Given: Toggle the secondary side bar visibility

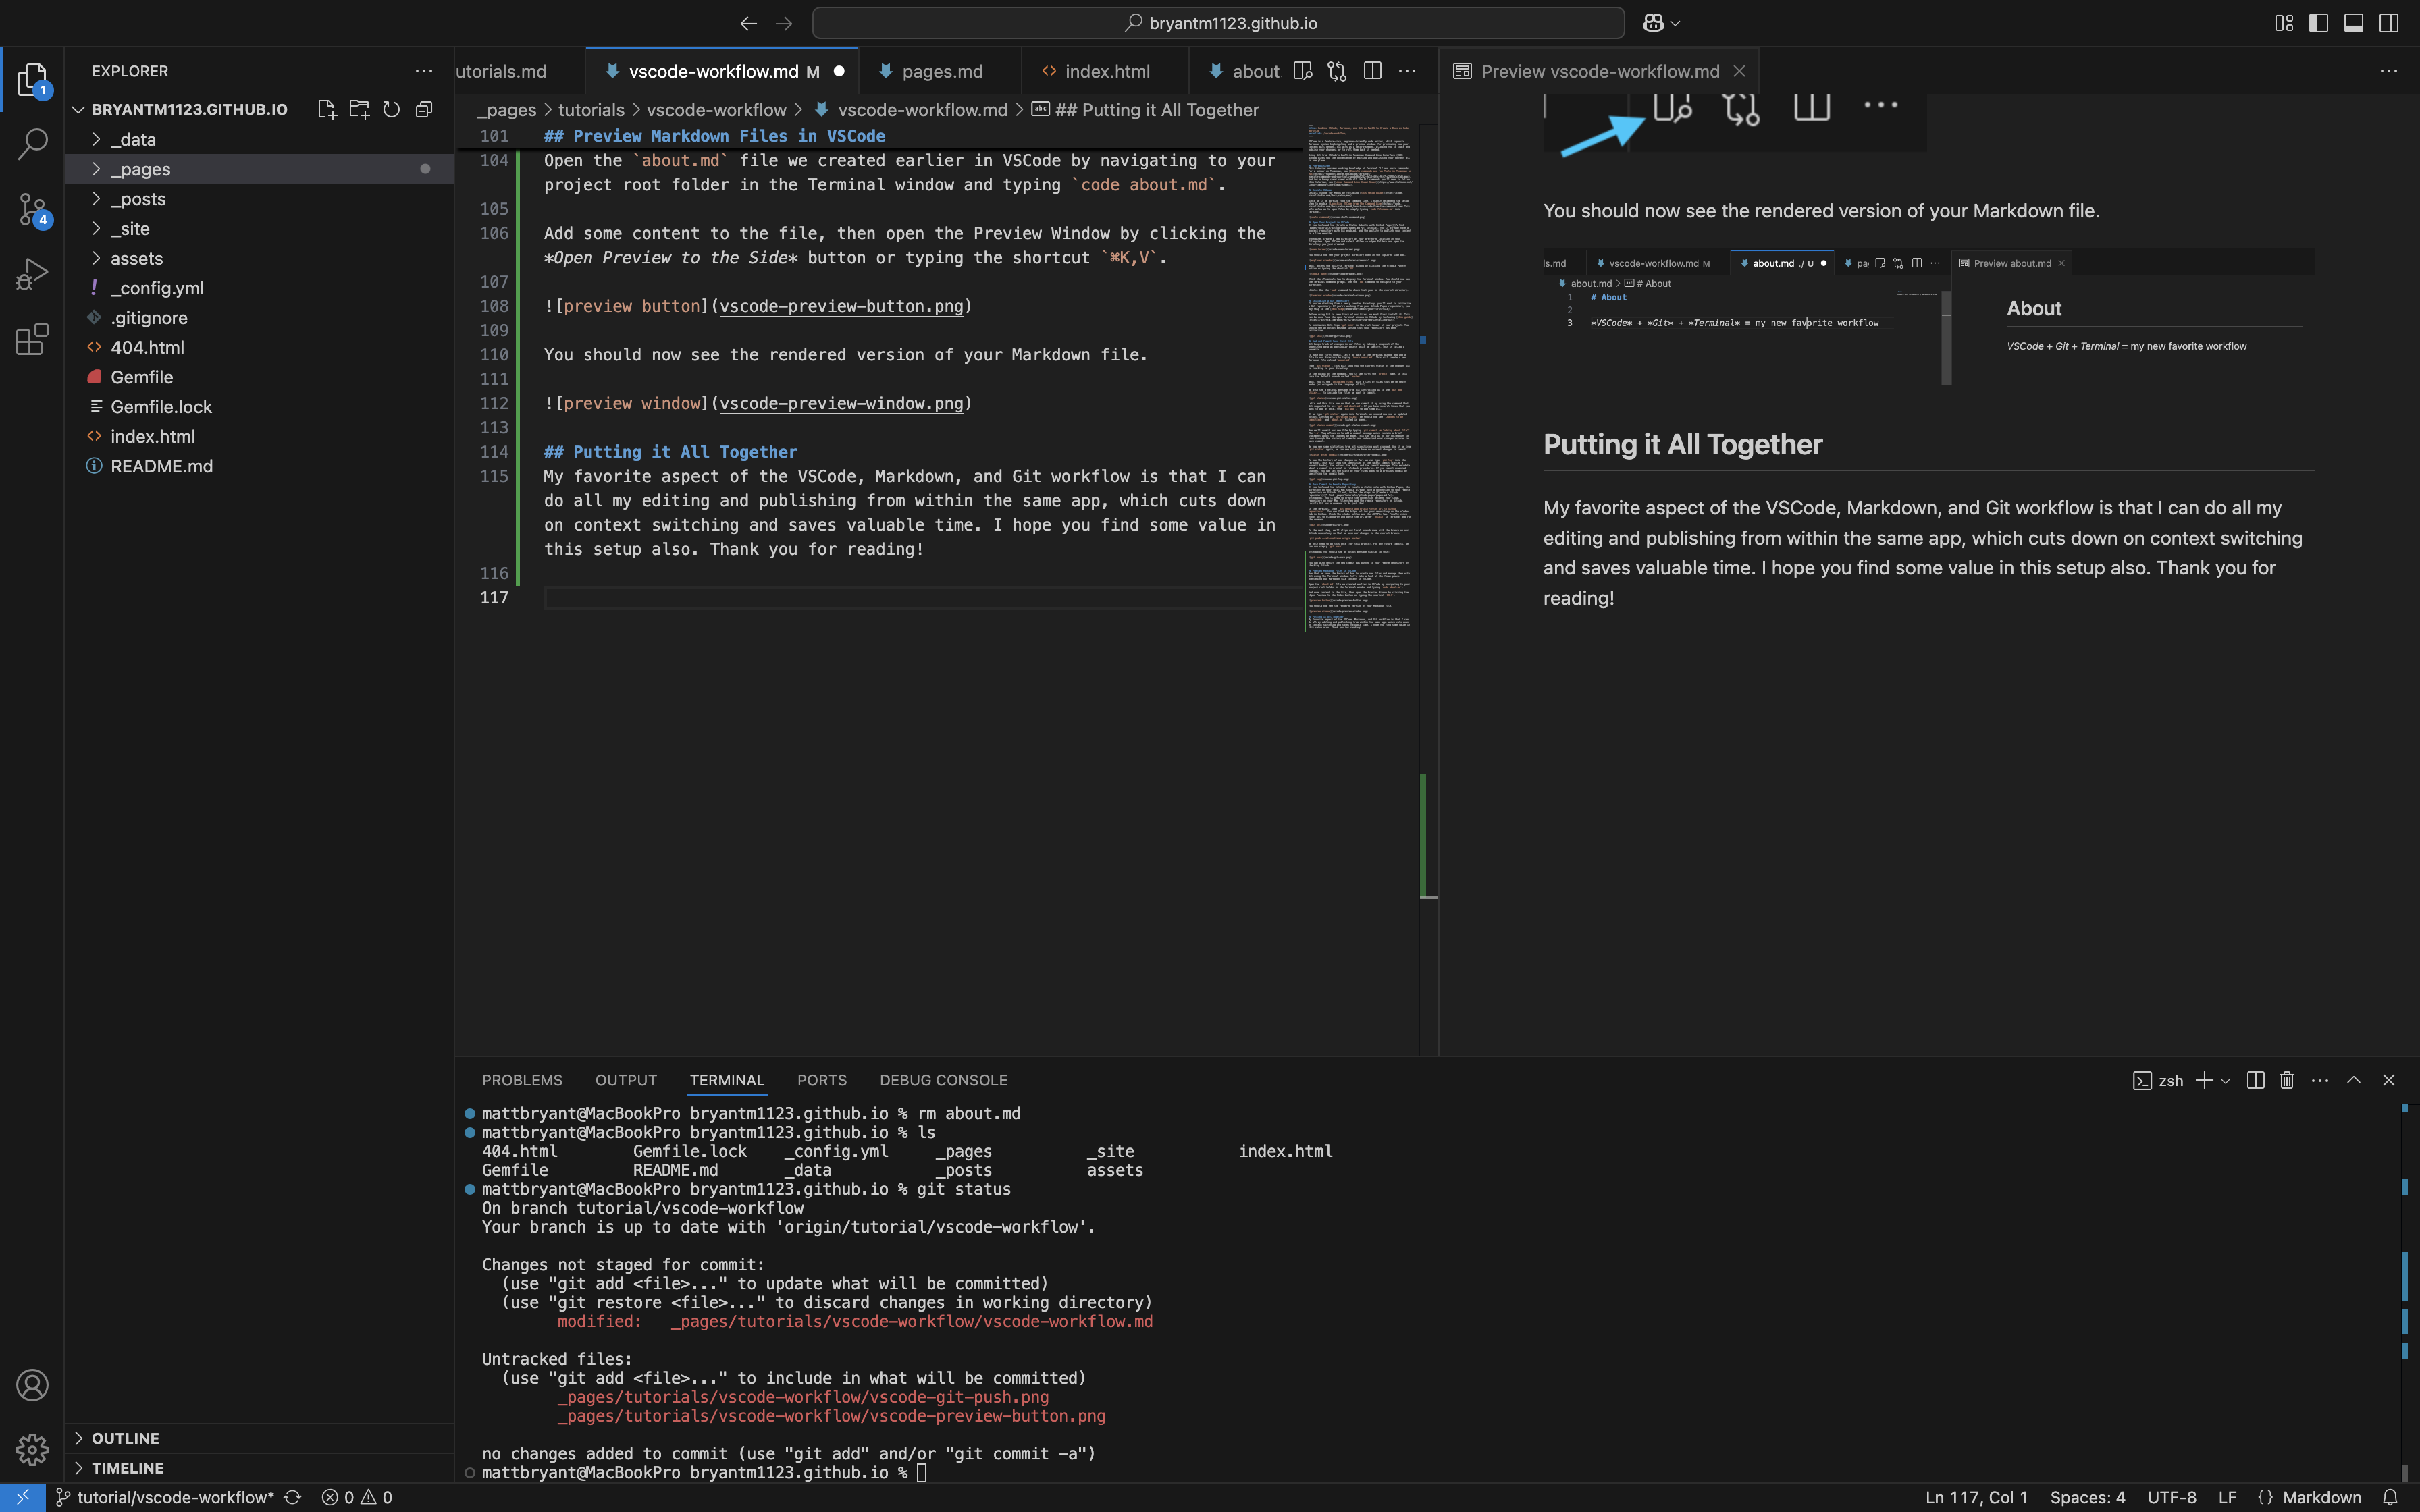Looking at the screenshot, I should 2389,23.
